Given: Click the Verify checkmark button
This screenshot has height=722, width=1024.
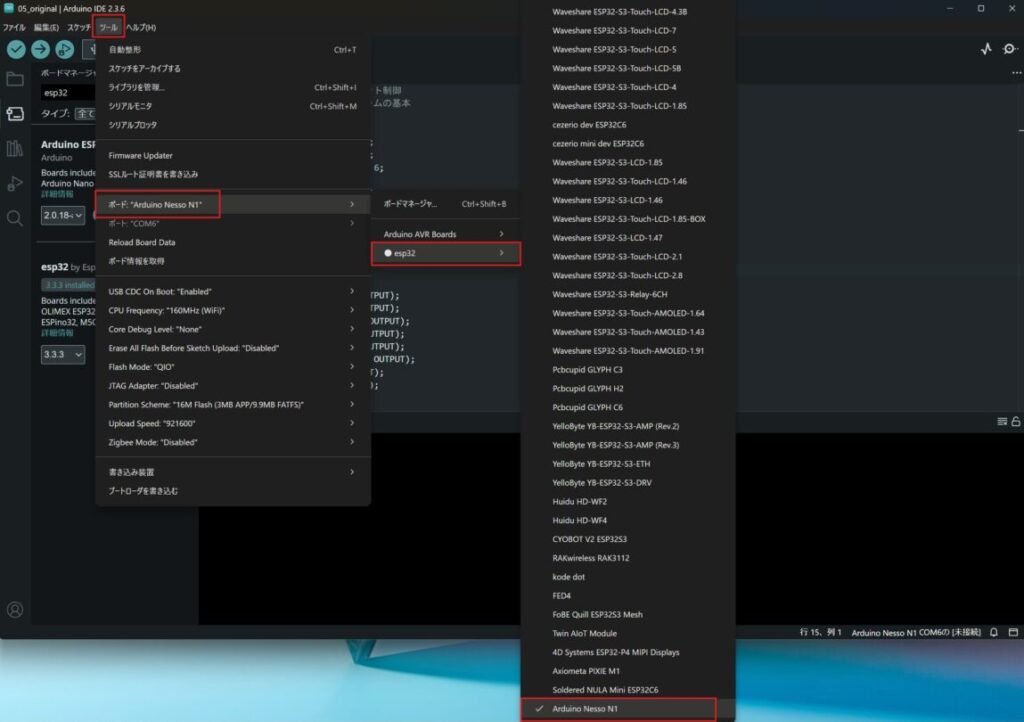Looking at the screenshot, I should 16,49.
